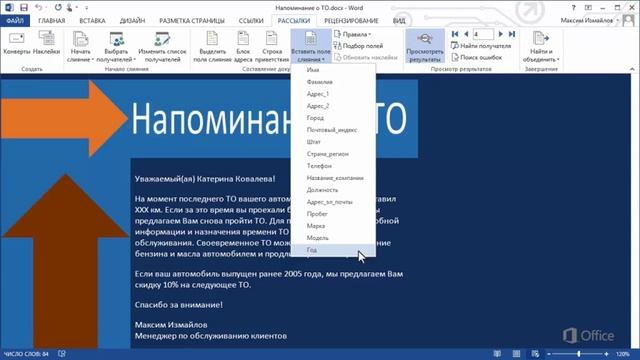Image resolution: width=640 pixels, height=360 pixels.
Task: Click the 120% zoom level
Action: coord(623,354)
